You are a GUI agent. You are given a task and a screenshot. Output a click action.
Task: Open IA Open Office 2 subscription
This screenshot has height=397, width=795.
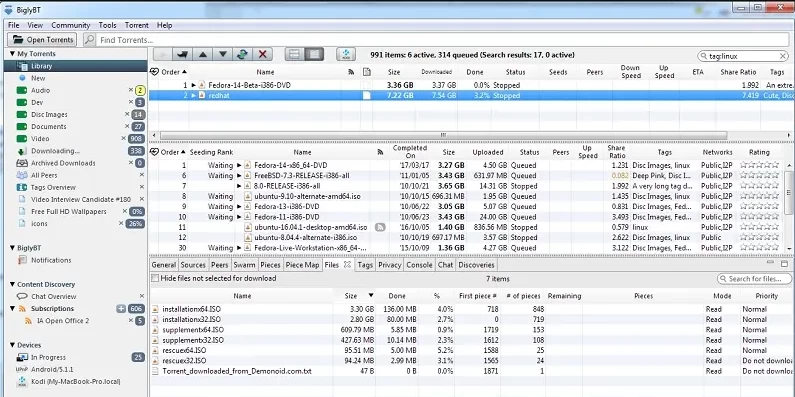63,321
